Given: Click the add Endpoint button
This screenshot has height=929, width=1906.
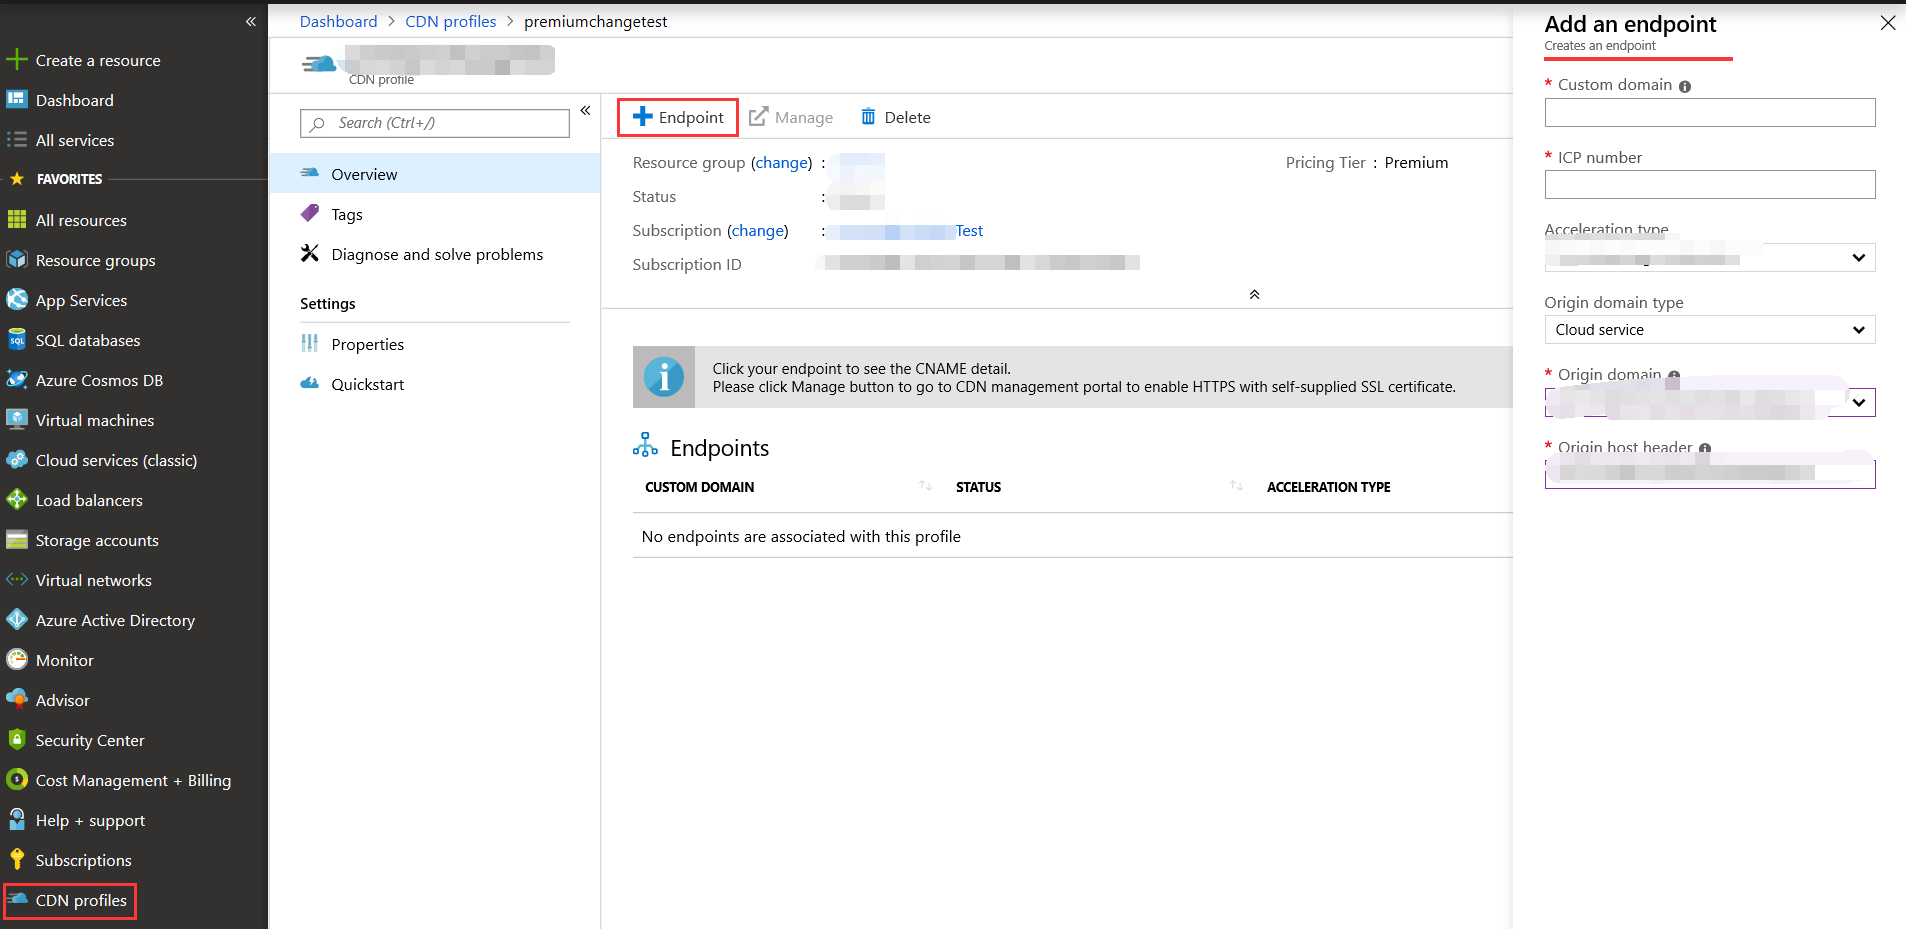Looking at the screenshot, I should (x=678, y=117).
